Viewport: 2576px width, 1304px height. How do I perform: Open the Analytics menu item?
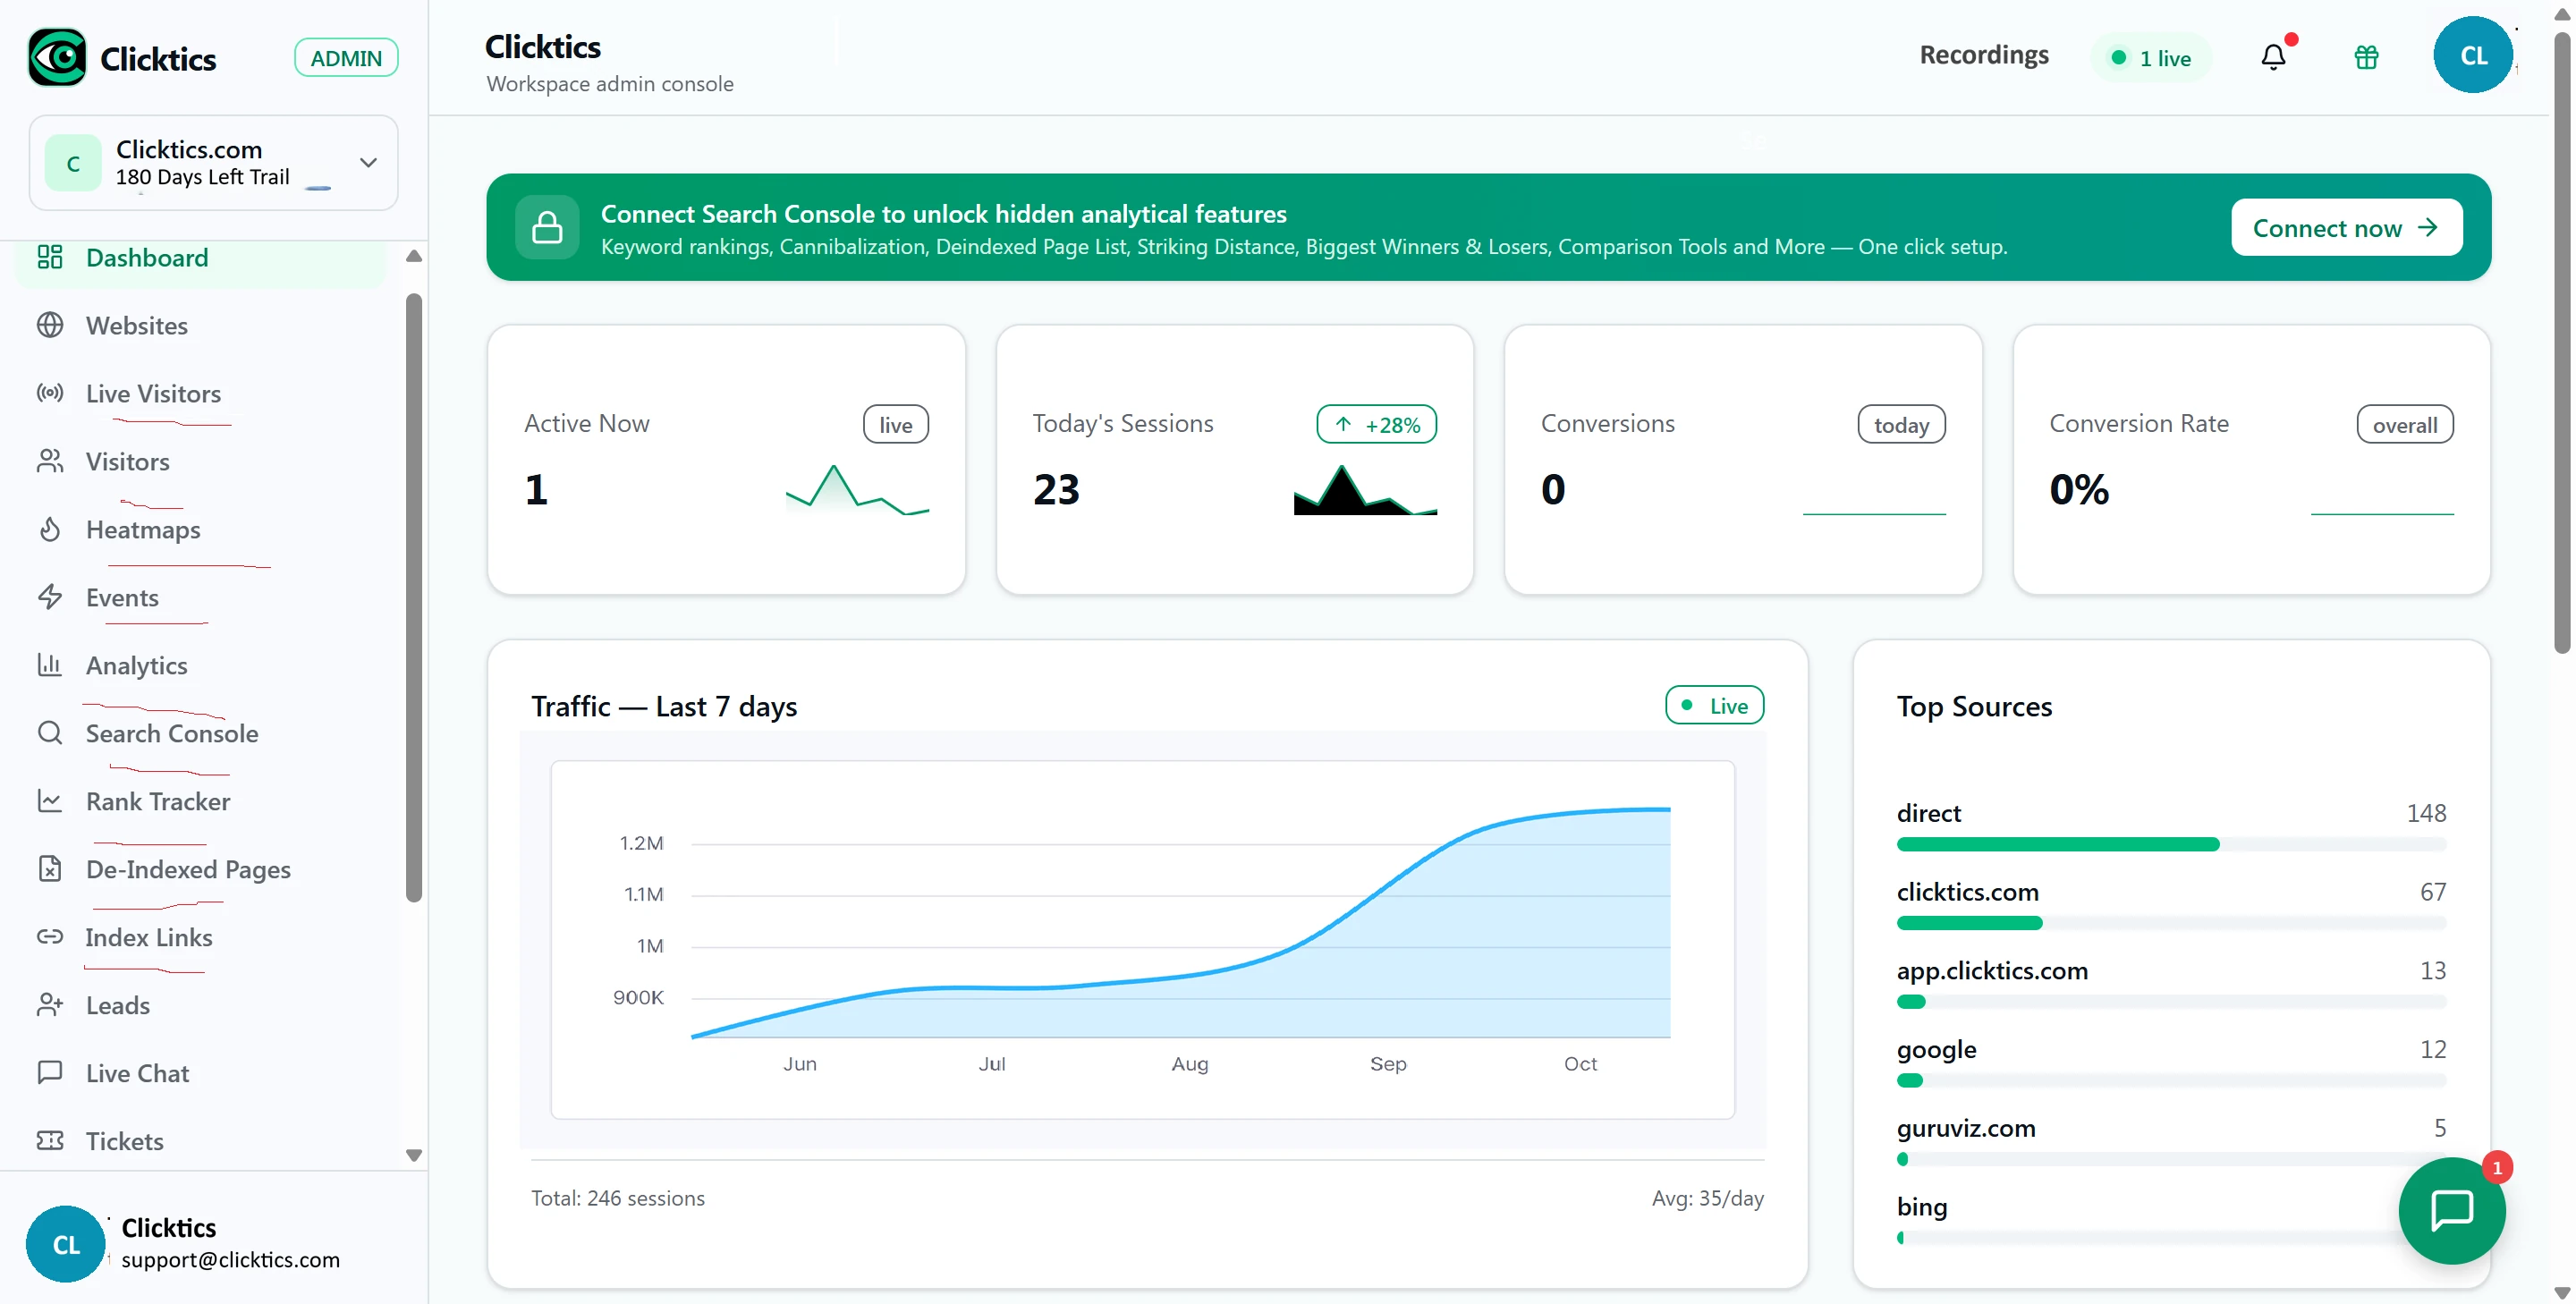pyautogui.click(x=200, y=666)
